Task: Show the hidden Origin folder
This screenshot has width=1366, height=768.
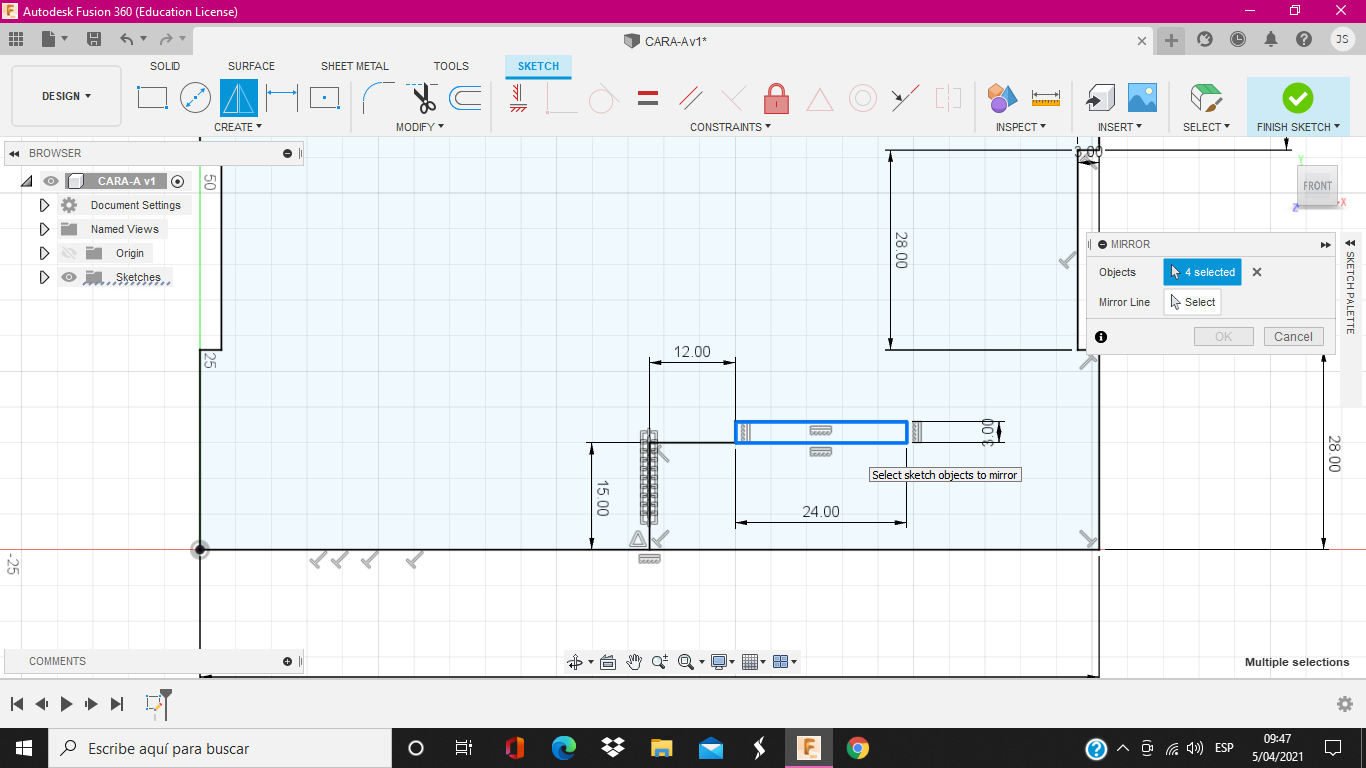Action: (69, 253)
